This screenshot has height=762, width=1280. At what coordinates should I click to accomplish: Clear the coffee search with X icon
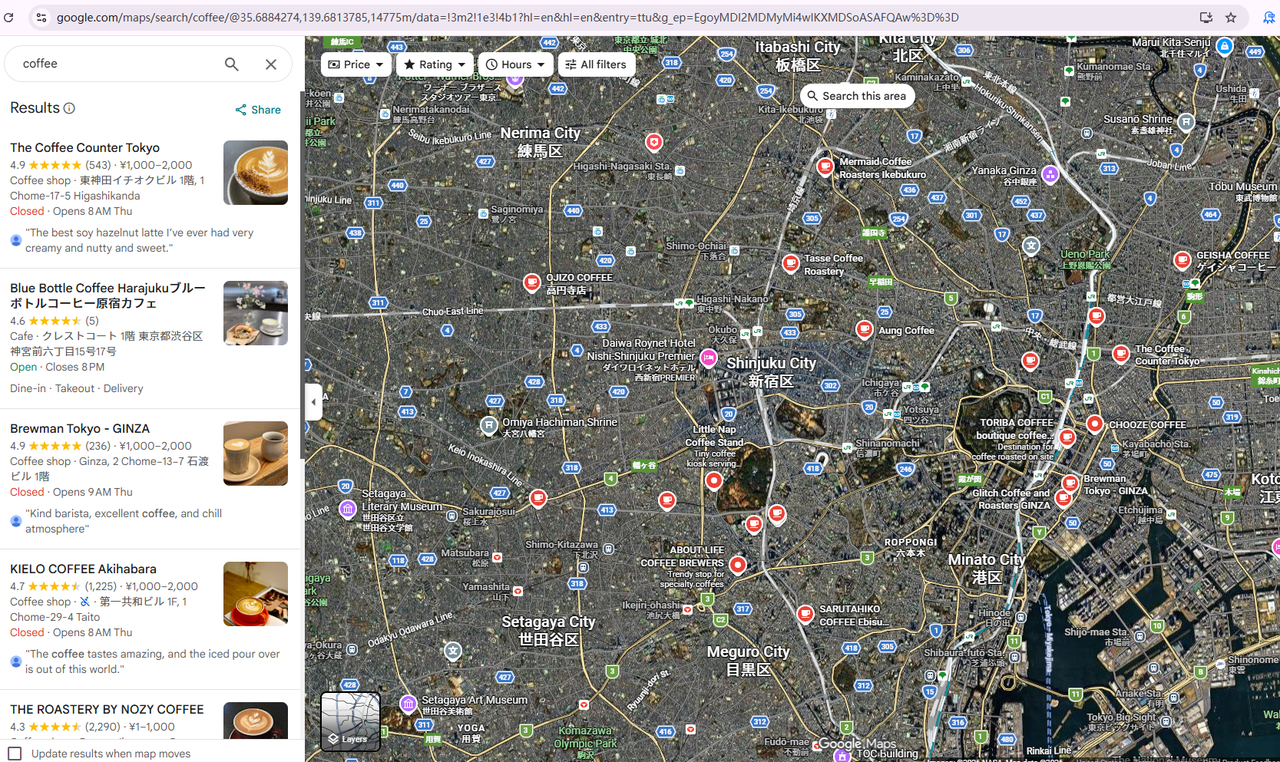271,64
